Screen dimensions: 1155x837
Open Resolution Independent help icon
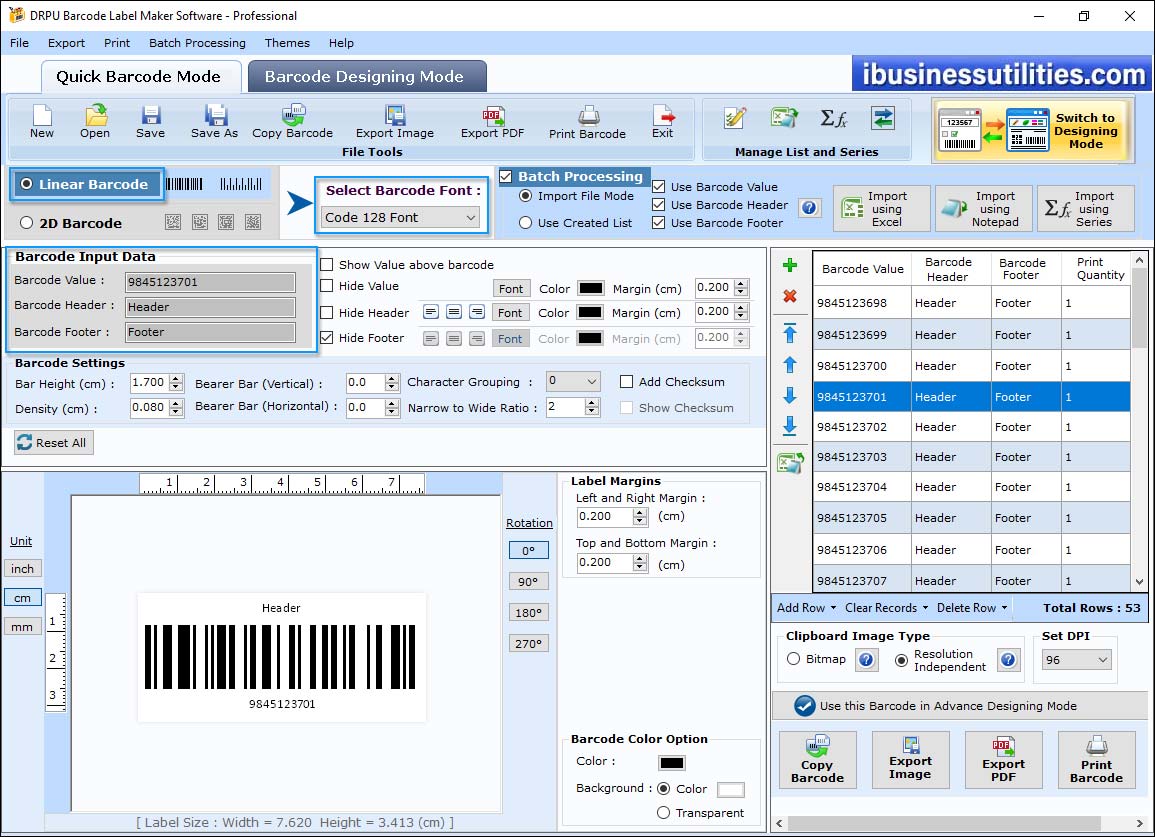pyautogui.click(x=1008, y=660)
